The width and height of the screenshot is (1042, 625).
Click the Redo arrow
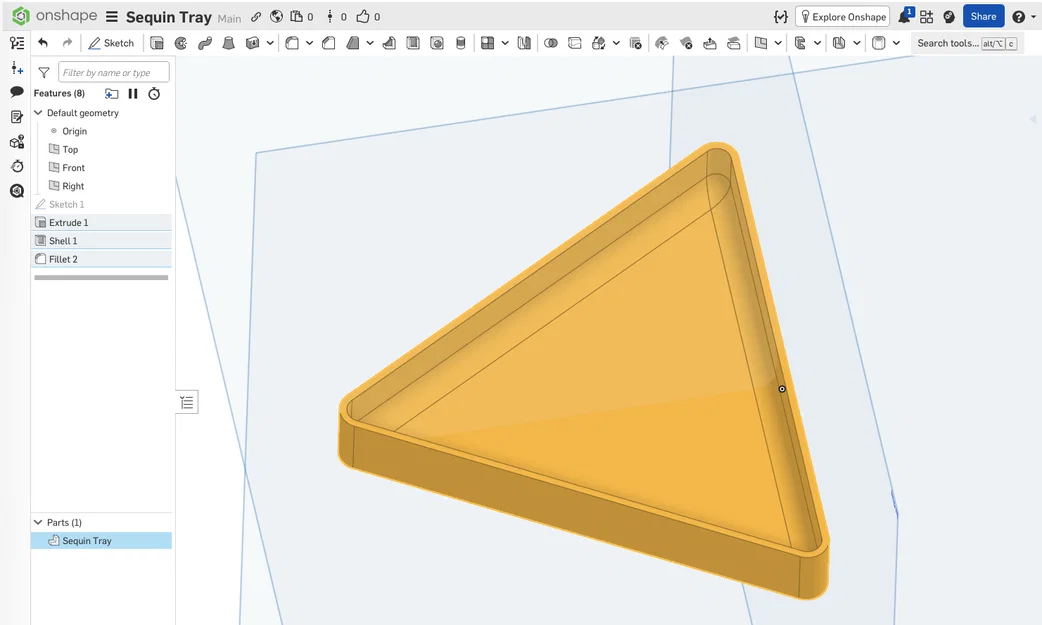(x=67, y=43)
